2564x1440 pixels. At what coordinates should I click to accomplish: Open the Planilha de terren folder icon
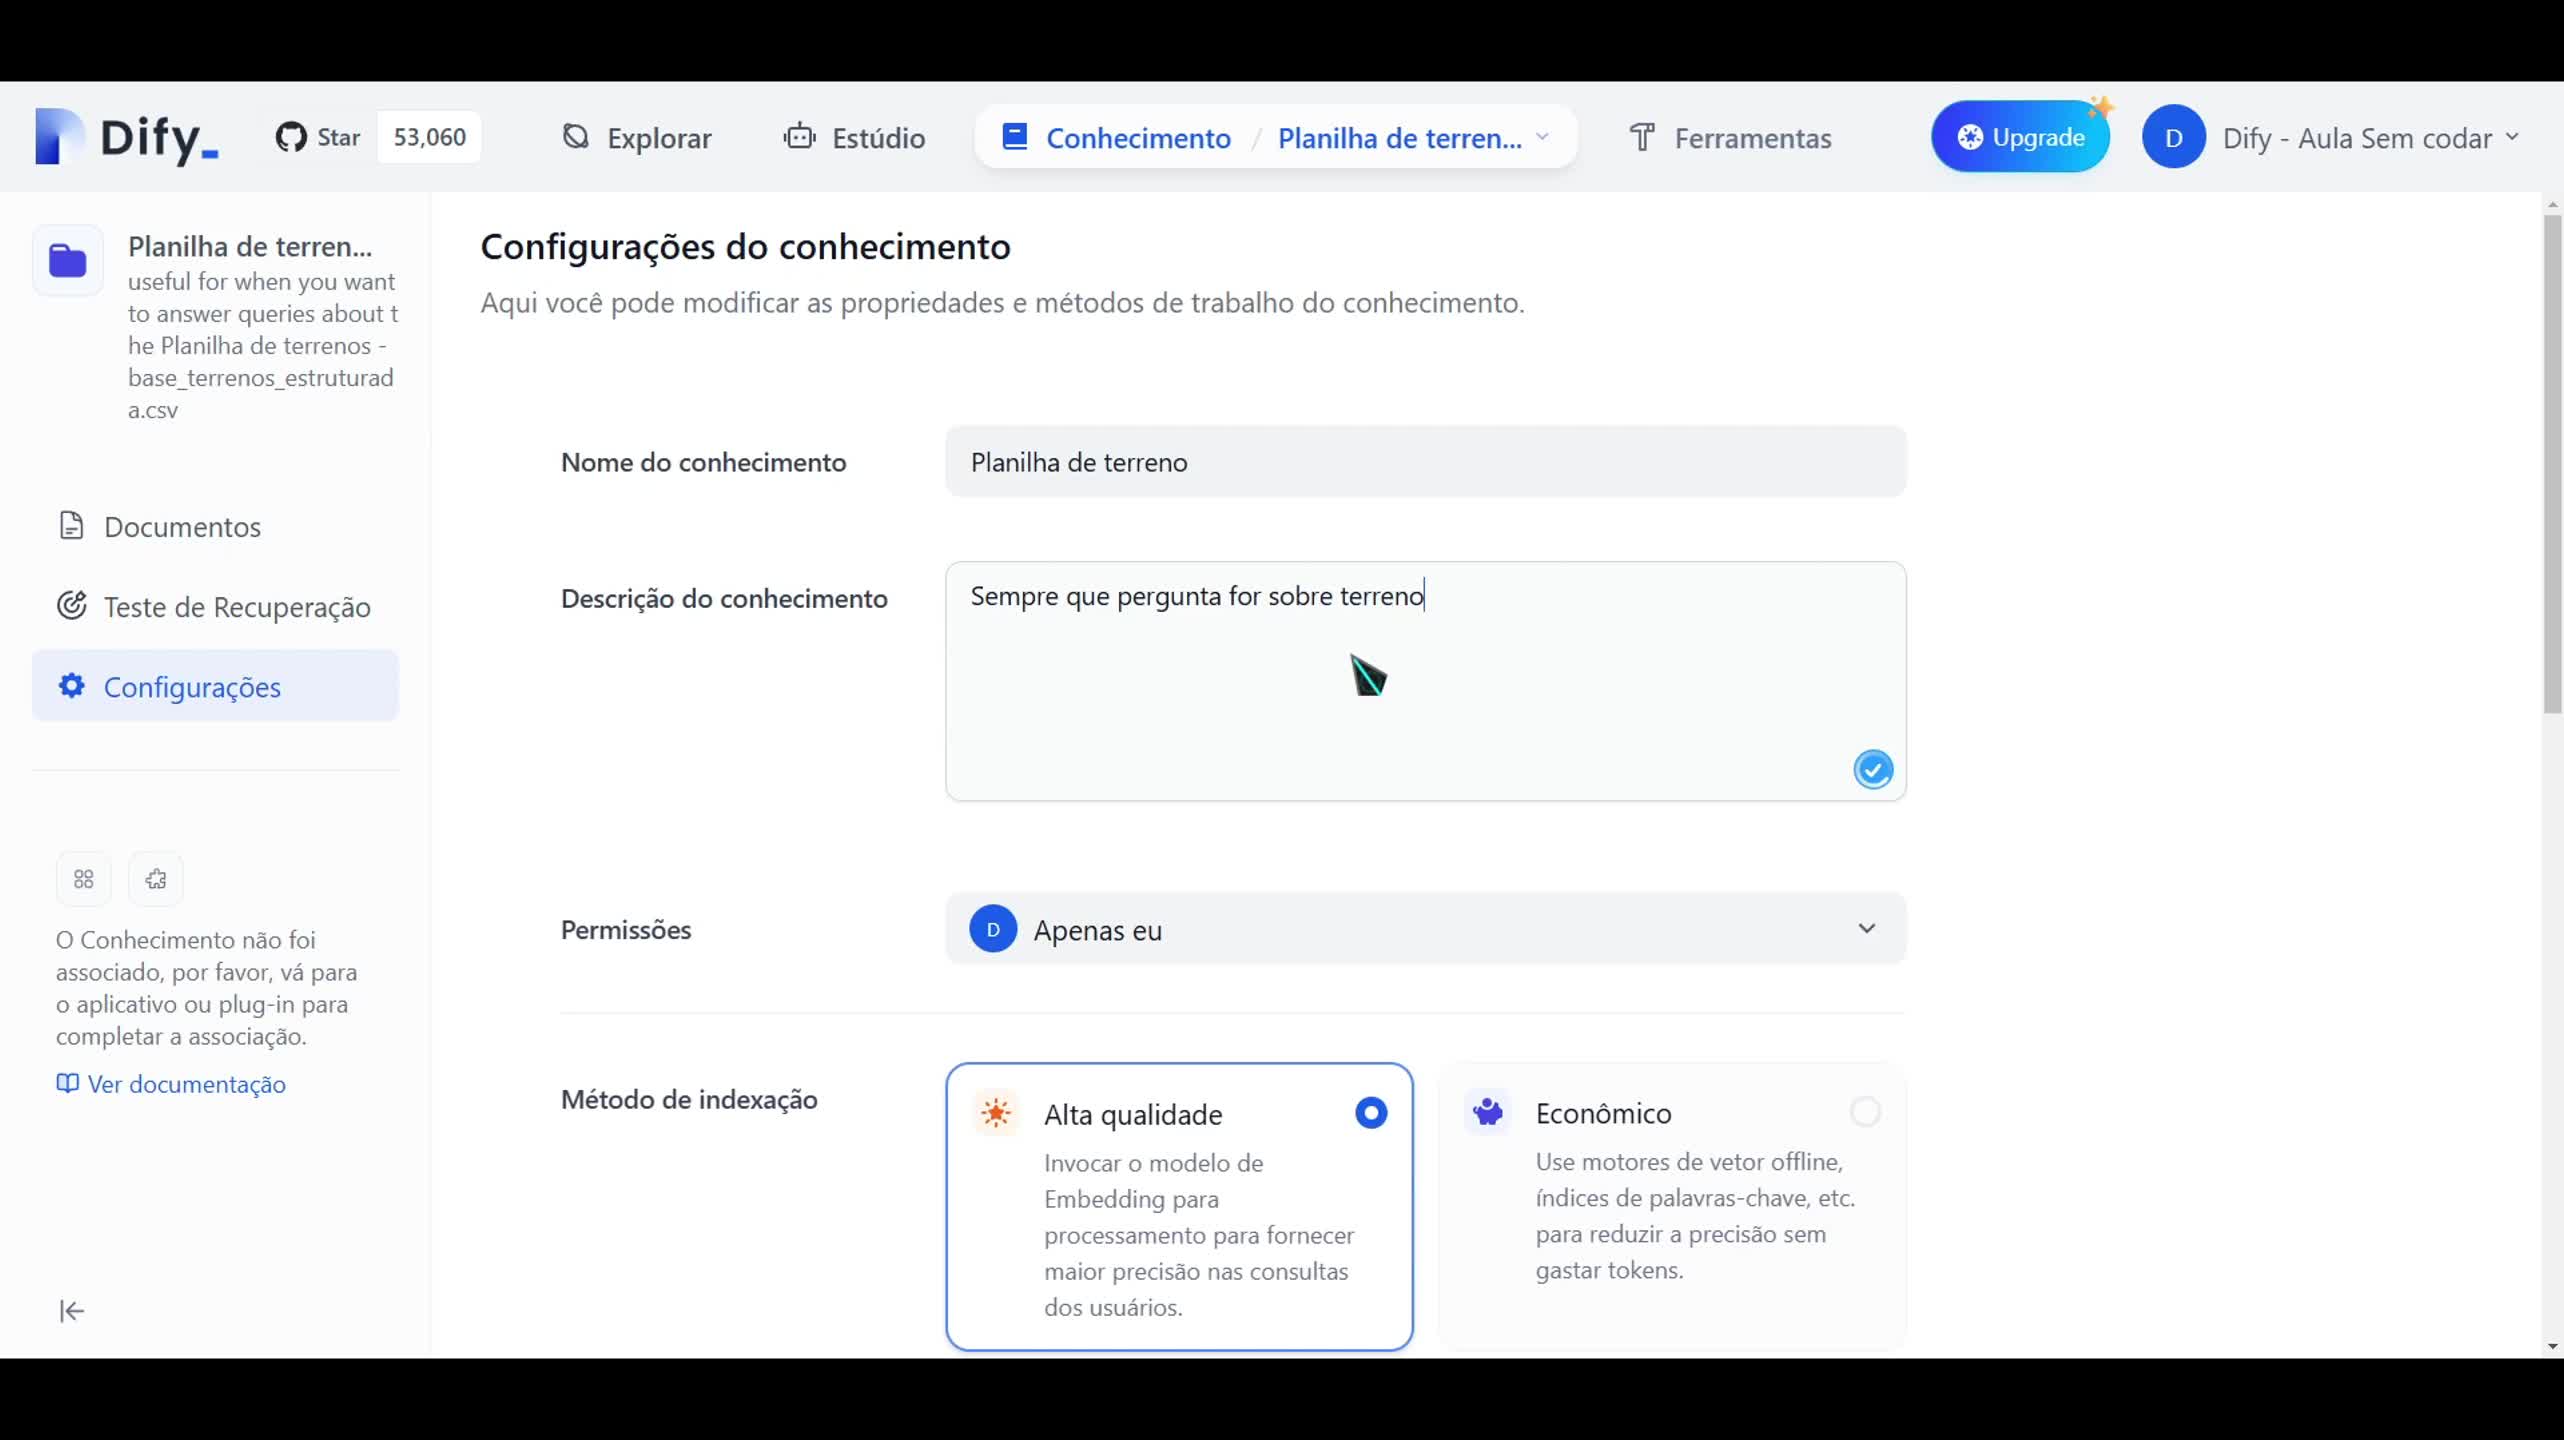point(67,260)
